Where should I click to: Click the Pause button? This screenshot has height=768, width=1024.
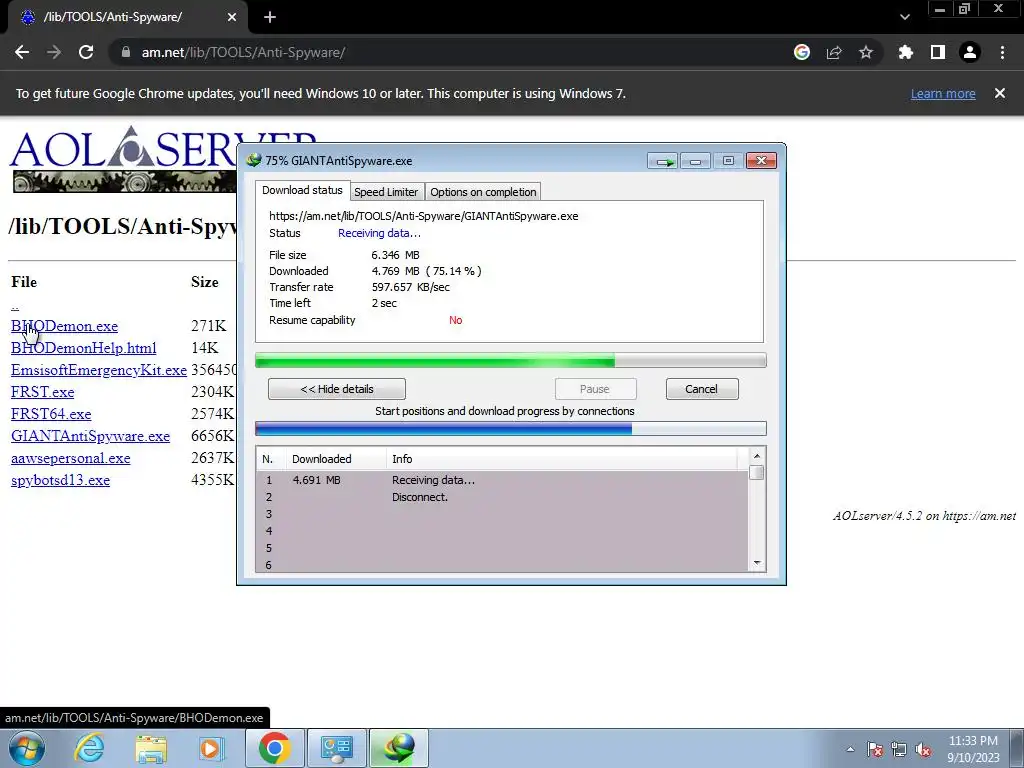point(595,389)
